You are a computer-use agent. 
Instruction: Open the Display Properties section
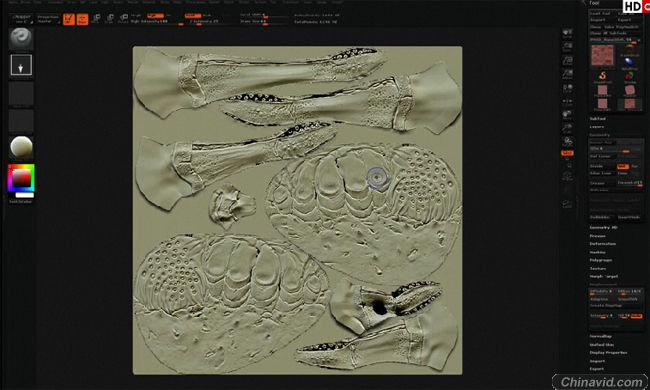(608, 352)
